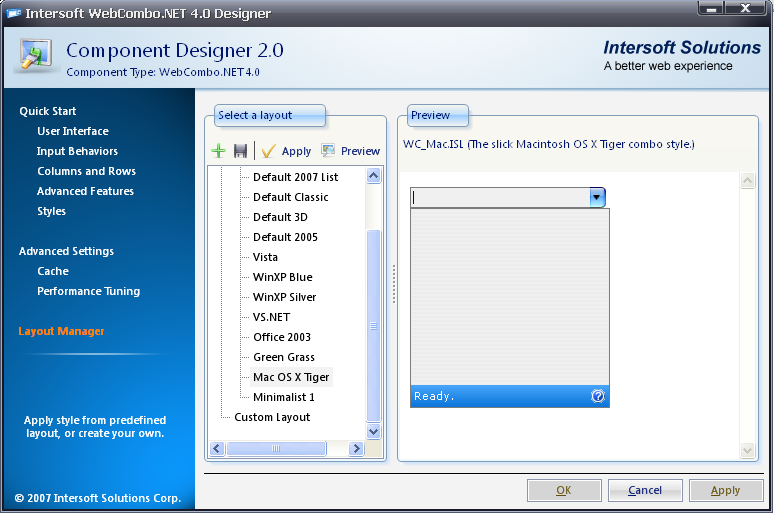This screenshot has height=514, width=774.
Task: Click the bottom Apply button
Action: click(x=726, y=490)
